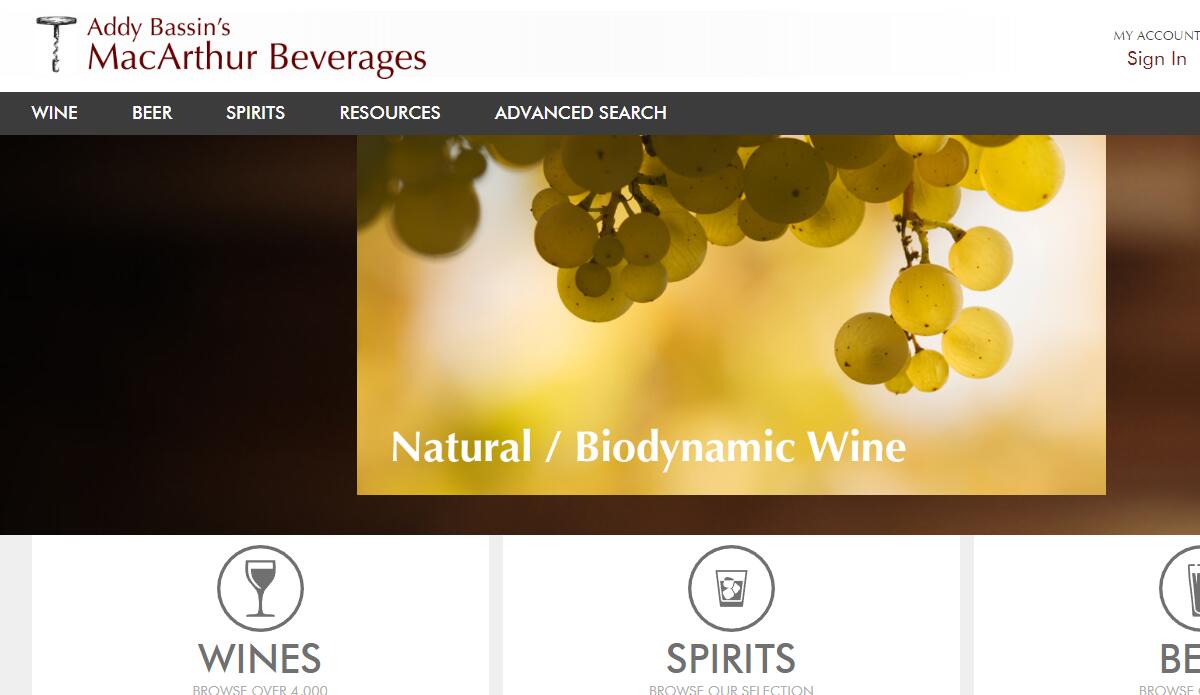Click the Addy Bassin's title text
Screen dimensions: 1200x695
(x=159, y=27)
